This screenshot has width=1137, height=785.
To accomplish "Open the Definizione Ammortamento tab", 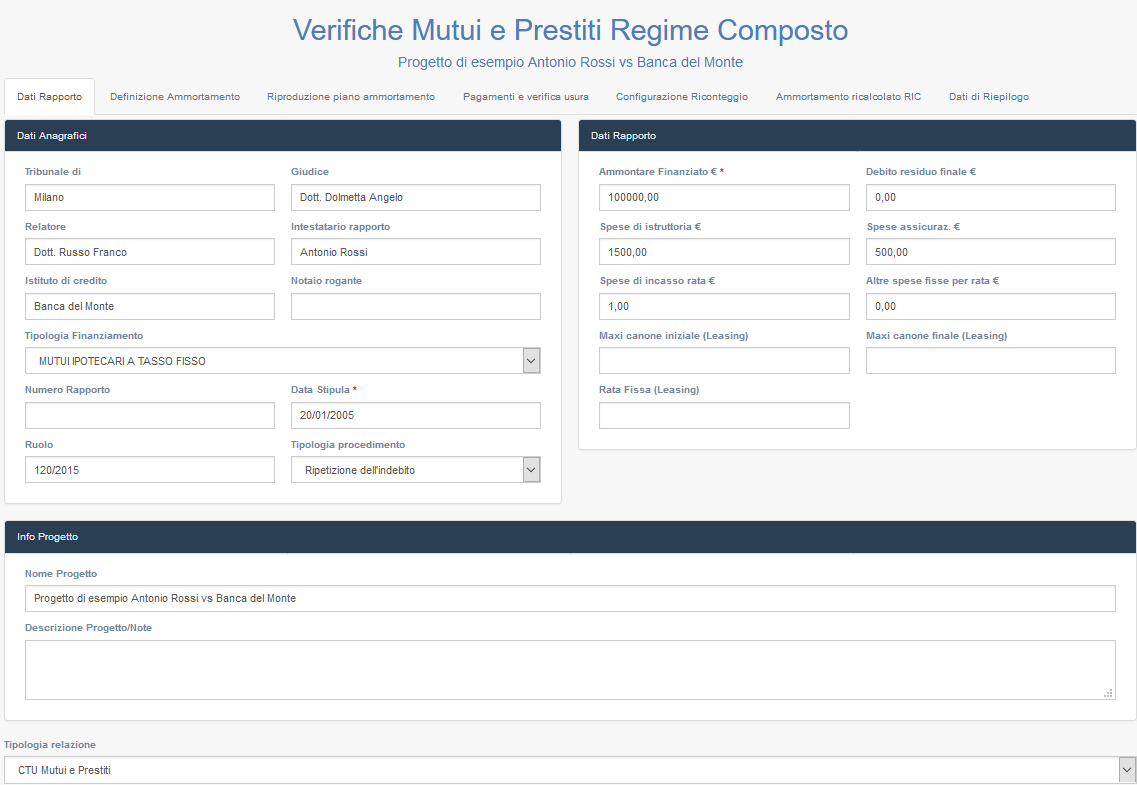I will tap(175, 96).
